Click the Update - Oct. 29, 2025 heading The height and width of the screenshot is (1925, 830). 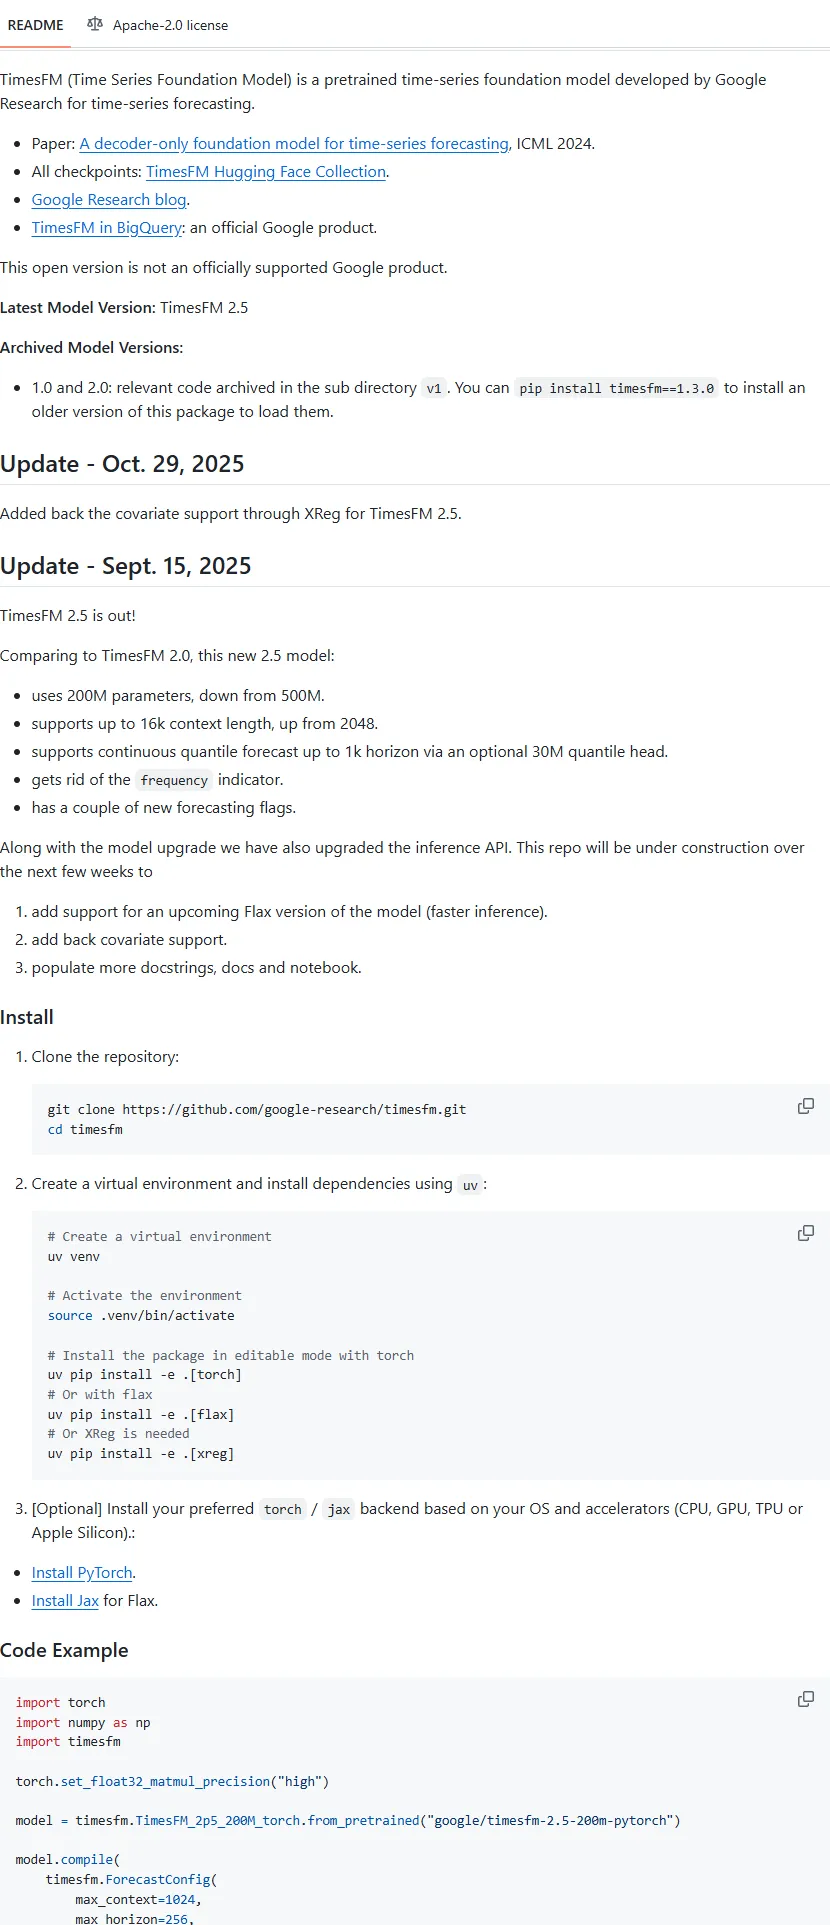[122, 464]
